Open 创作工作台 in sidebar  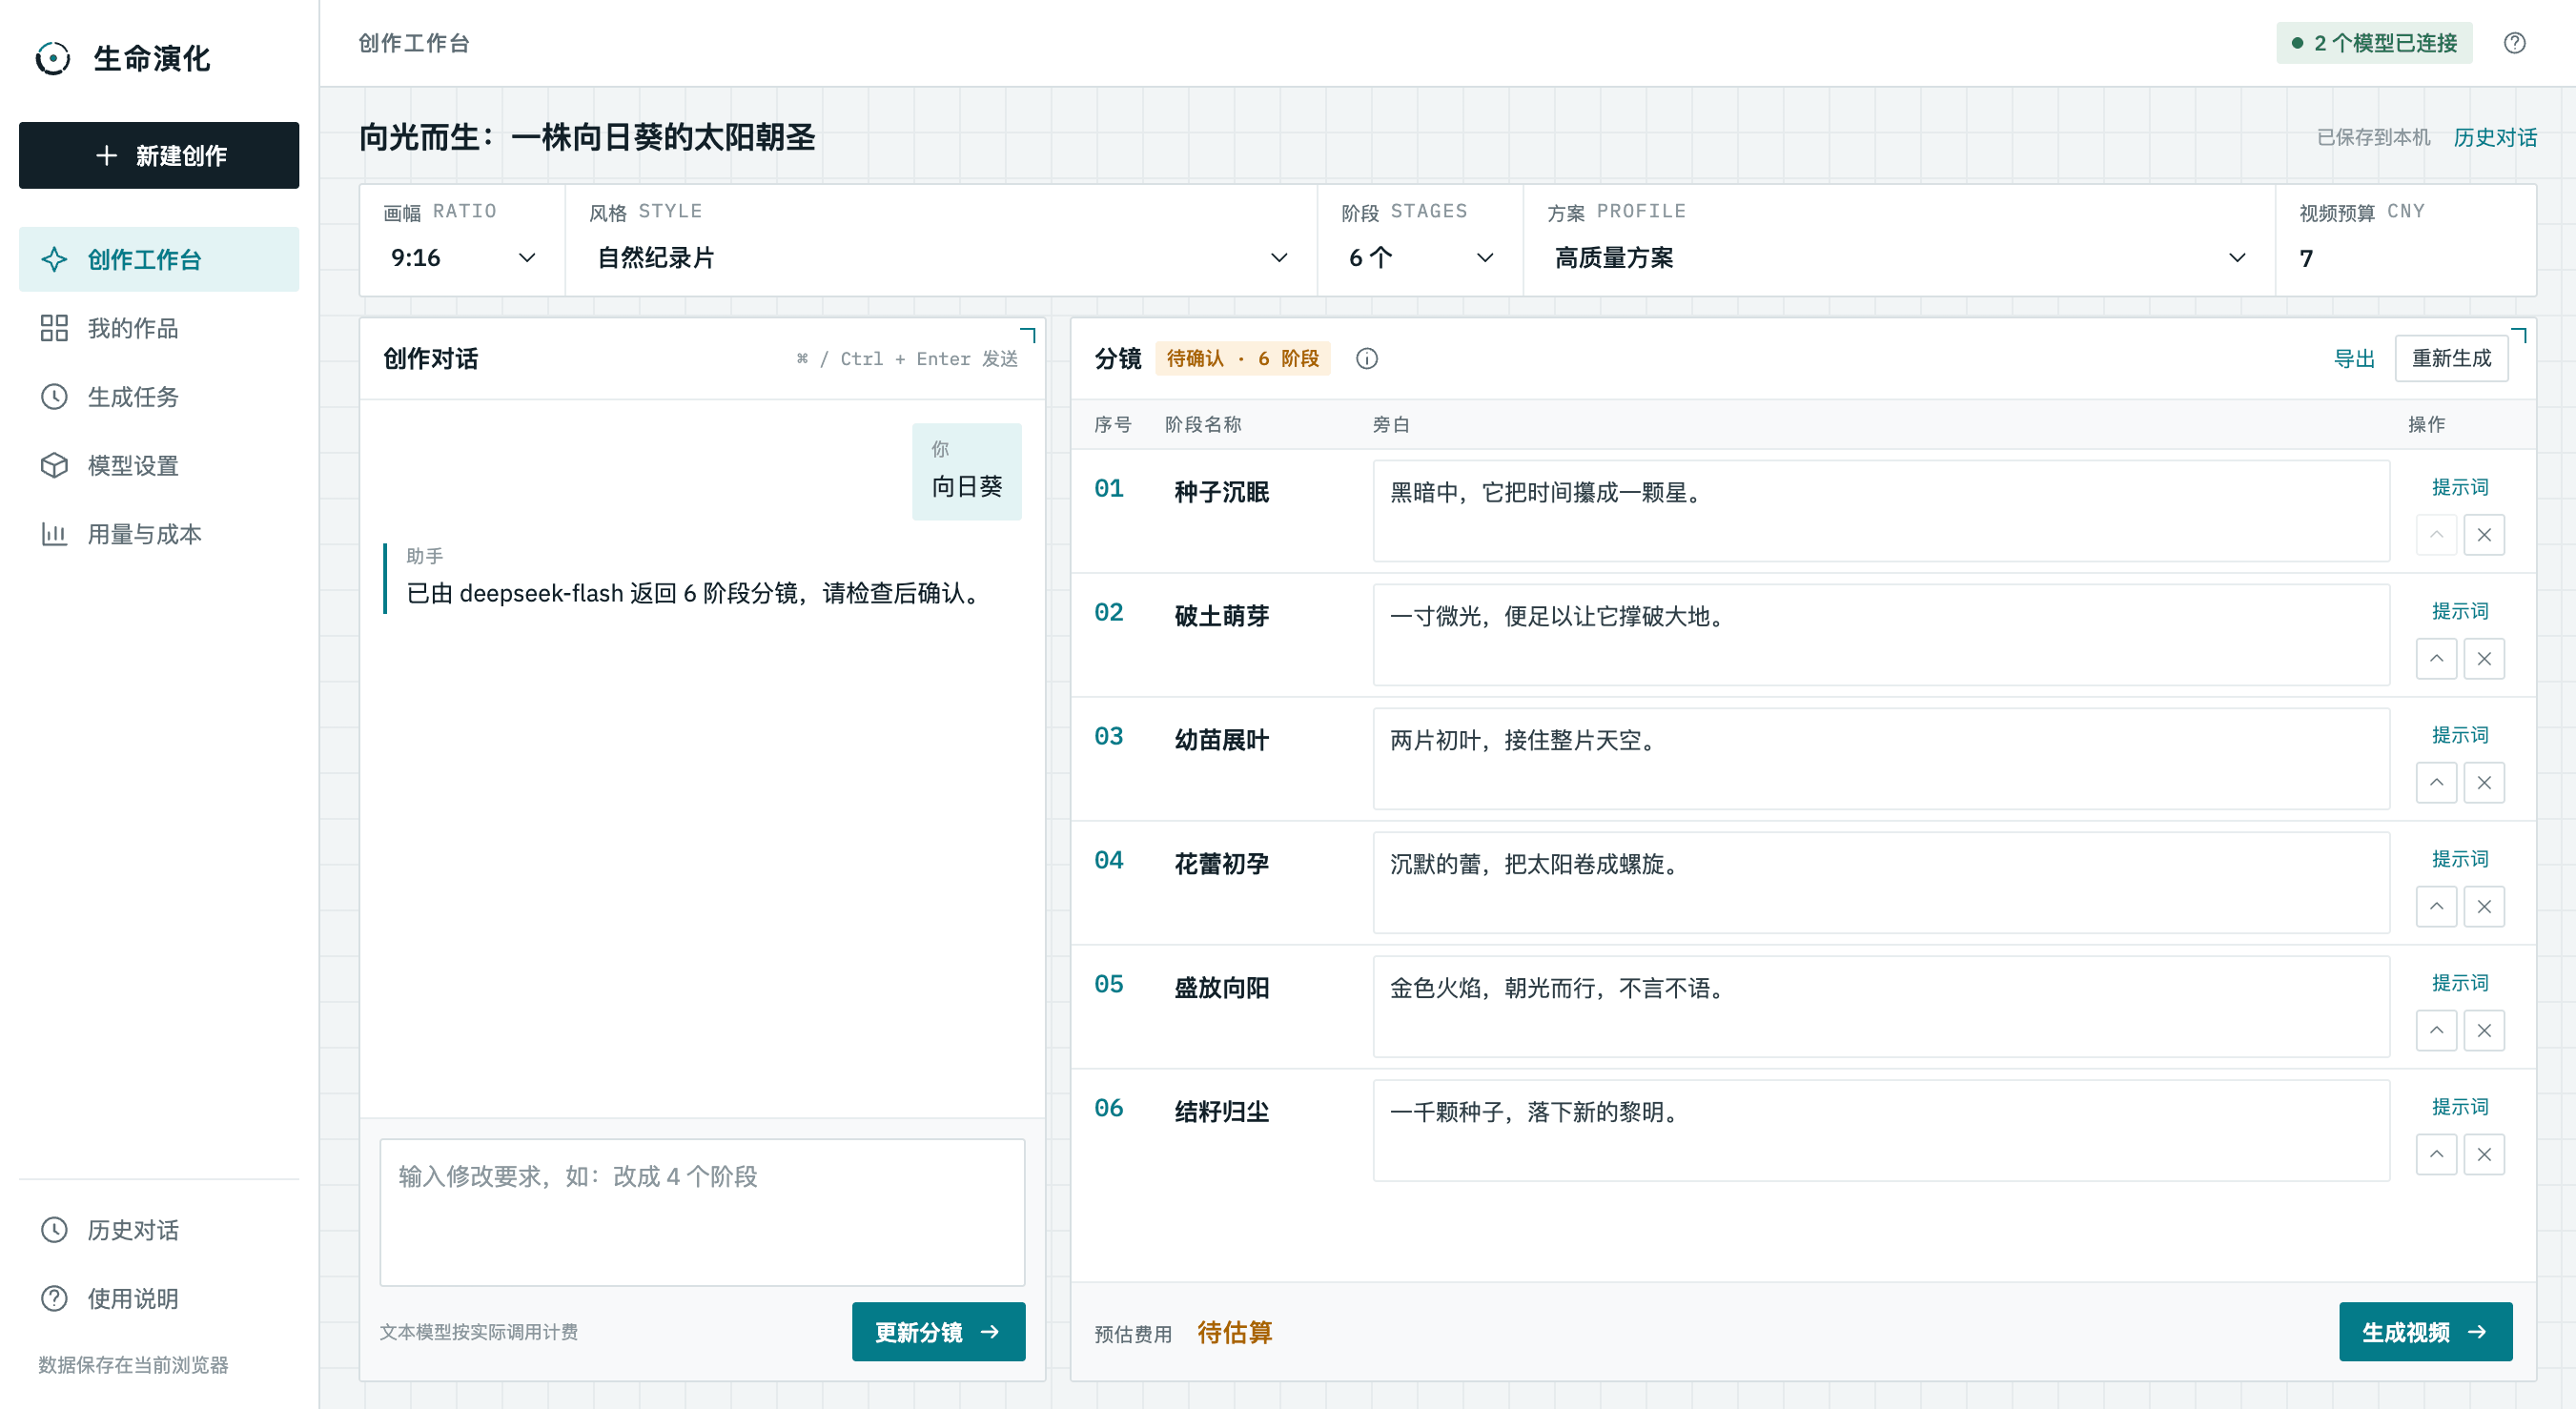tap(159, 259)
